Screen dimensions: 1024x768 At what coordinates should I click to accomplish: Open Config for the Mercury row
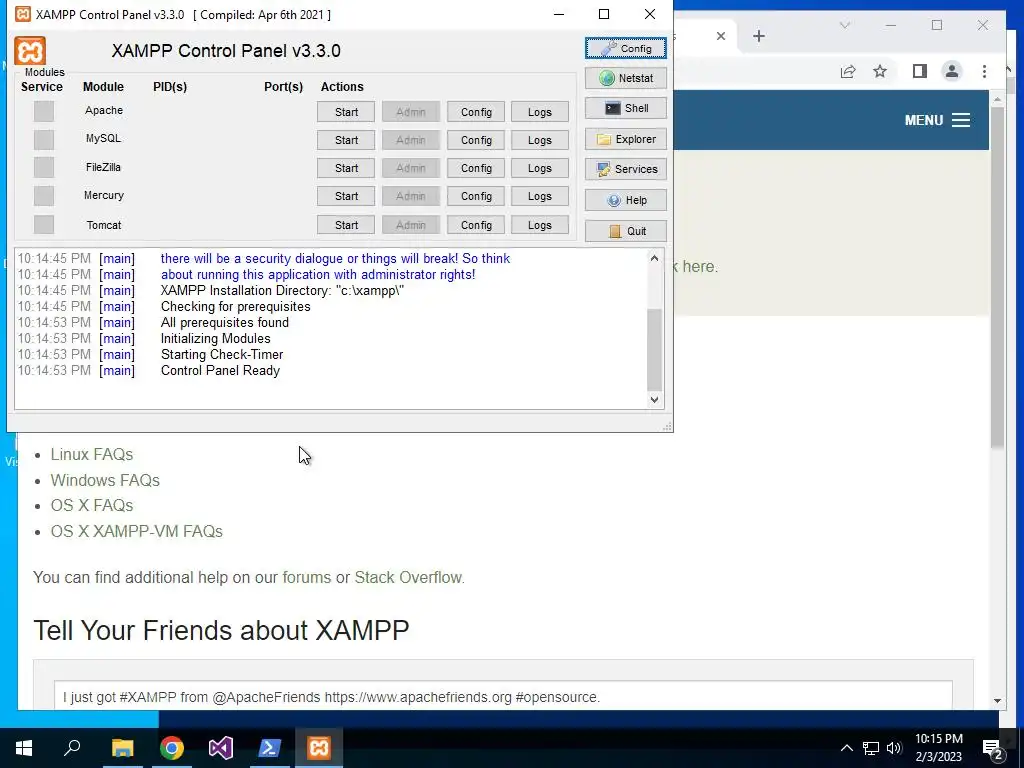pos(476,196)
